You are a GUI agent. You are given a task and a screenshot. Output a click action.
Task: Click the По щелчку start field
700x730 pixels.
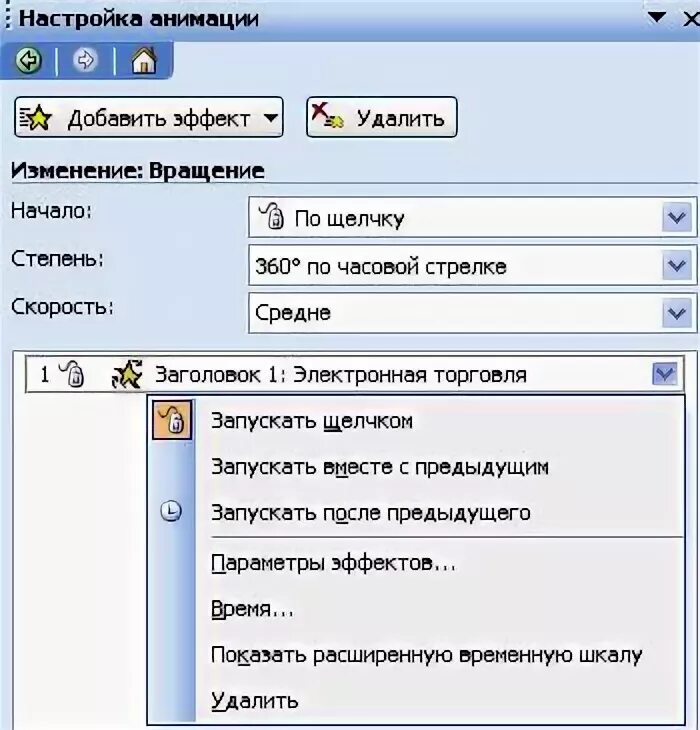point(473,217)
